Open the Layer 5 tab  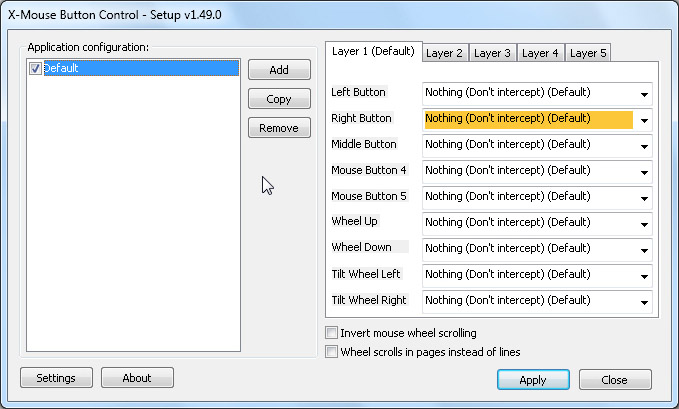[x=588, y=53]
